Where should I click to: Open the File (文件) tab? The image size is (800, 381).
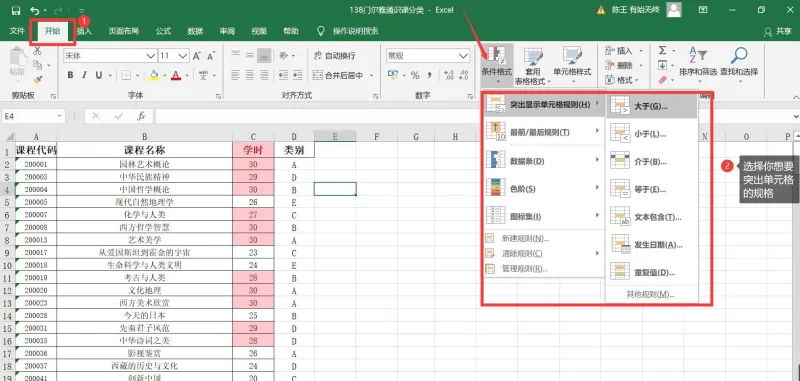(x=17, y=31)
